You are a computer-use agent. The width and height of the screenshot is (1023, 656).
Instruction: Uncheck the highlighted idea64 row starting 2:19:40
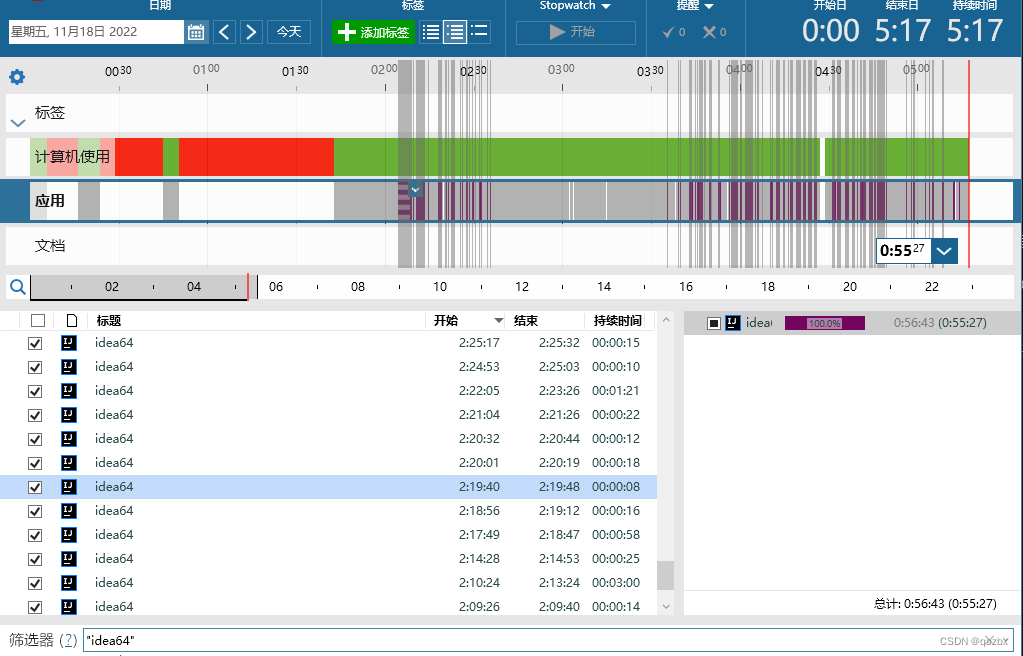point(35,488)
